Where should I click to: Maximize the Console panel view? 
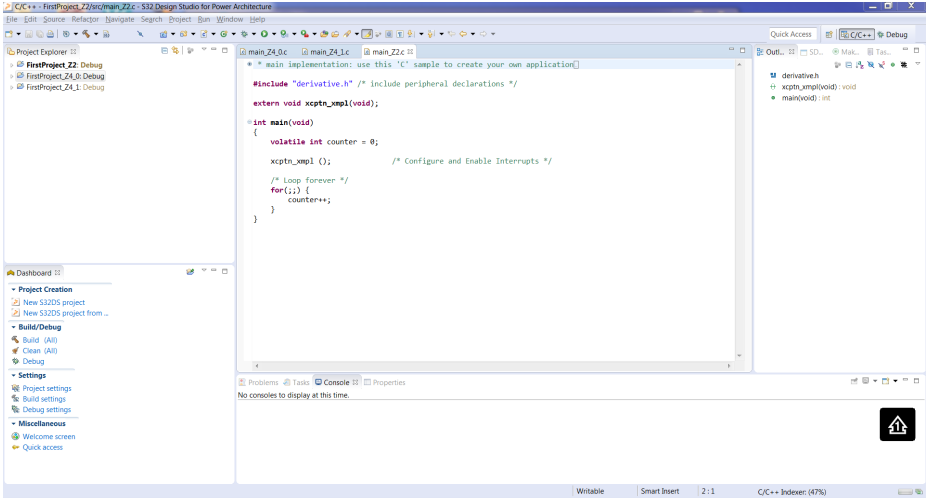click(916, 382)
